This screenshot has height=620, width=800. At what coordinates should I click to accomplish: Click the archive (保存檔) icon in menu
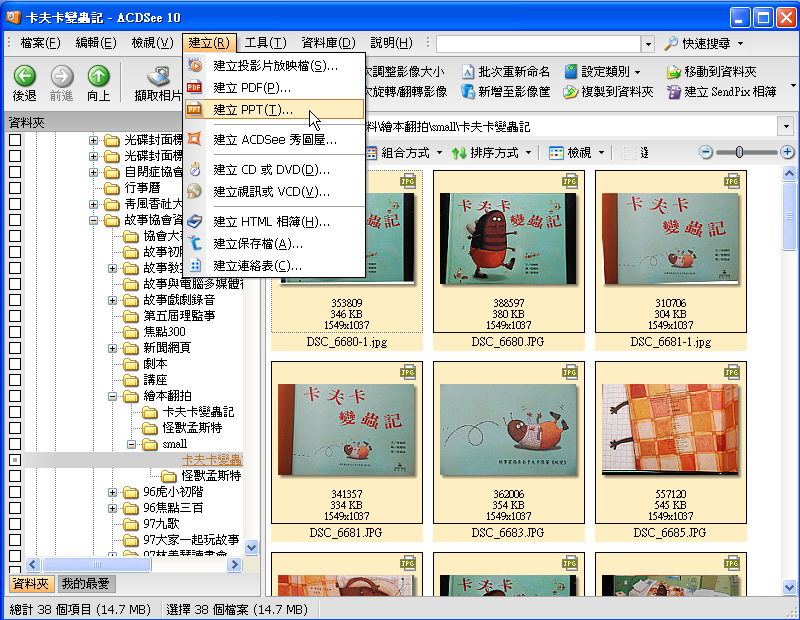(194, 243)
